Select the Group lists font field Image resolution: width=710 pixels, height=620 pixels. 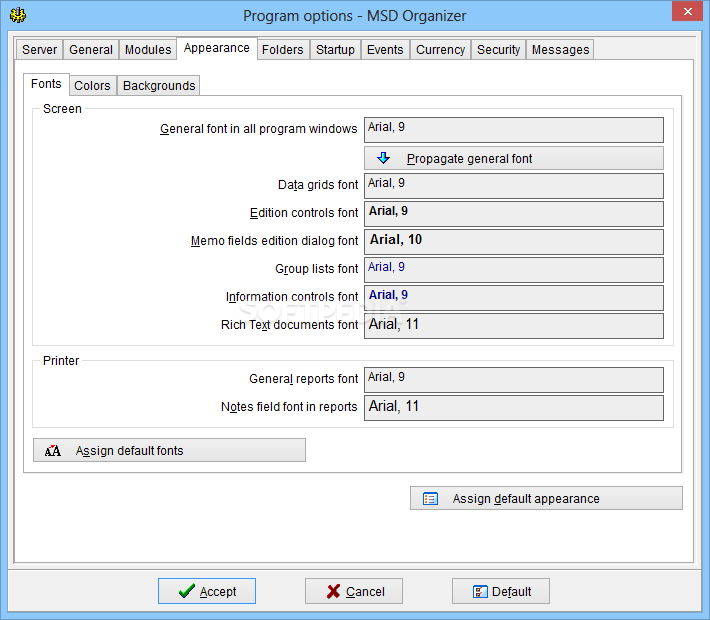pyautogui.click(x=514, y=270)
